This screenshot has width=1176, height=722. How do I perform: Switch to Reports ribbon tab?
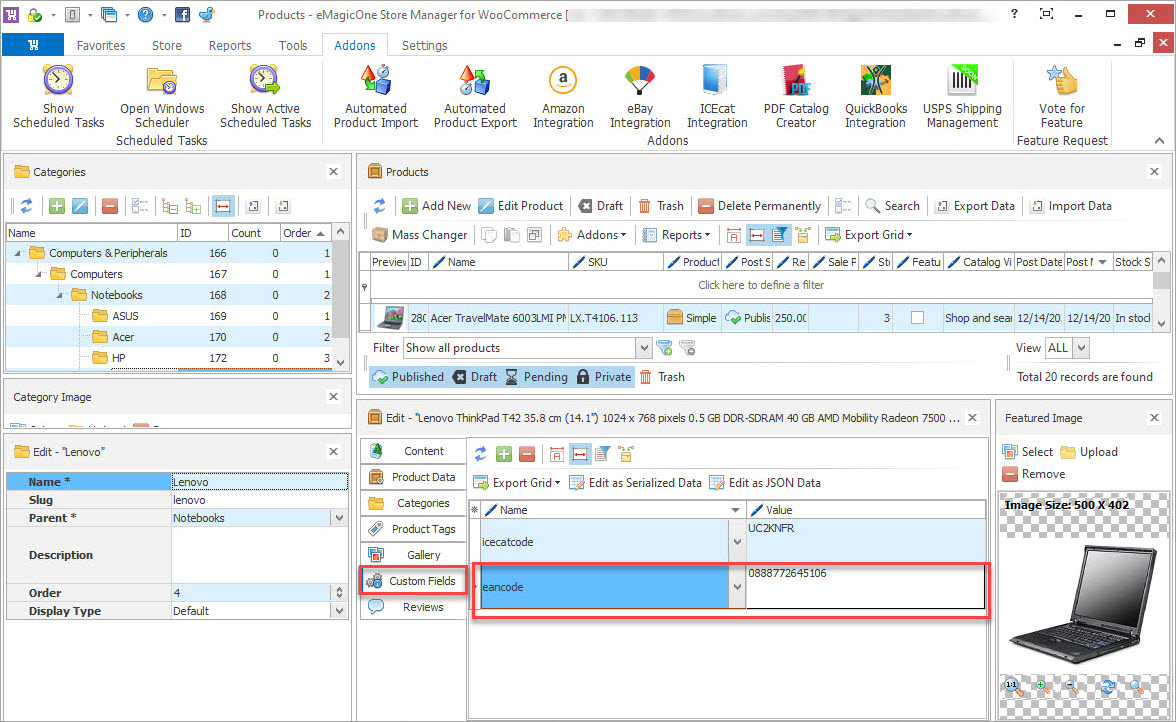pos(230,46)
